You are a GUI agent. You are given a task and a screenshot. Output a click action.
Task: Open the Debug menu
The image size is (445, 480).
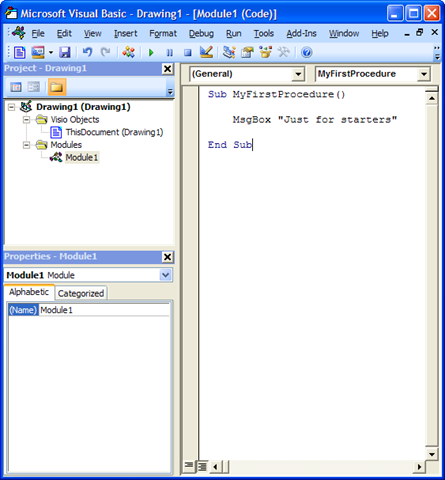(201, 34)
